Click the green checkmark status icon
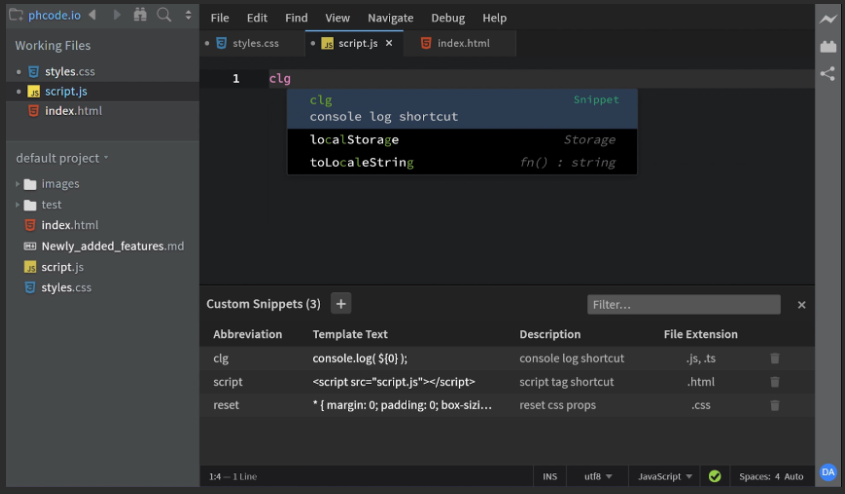Image resolution: width=845 pixels, height=494 pixels. (714, 477)
